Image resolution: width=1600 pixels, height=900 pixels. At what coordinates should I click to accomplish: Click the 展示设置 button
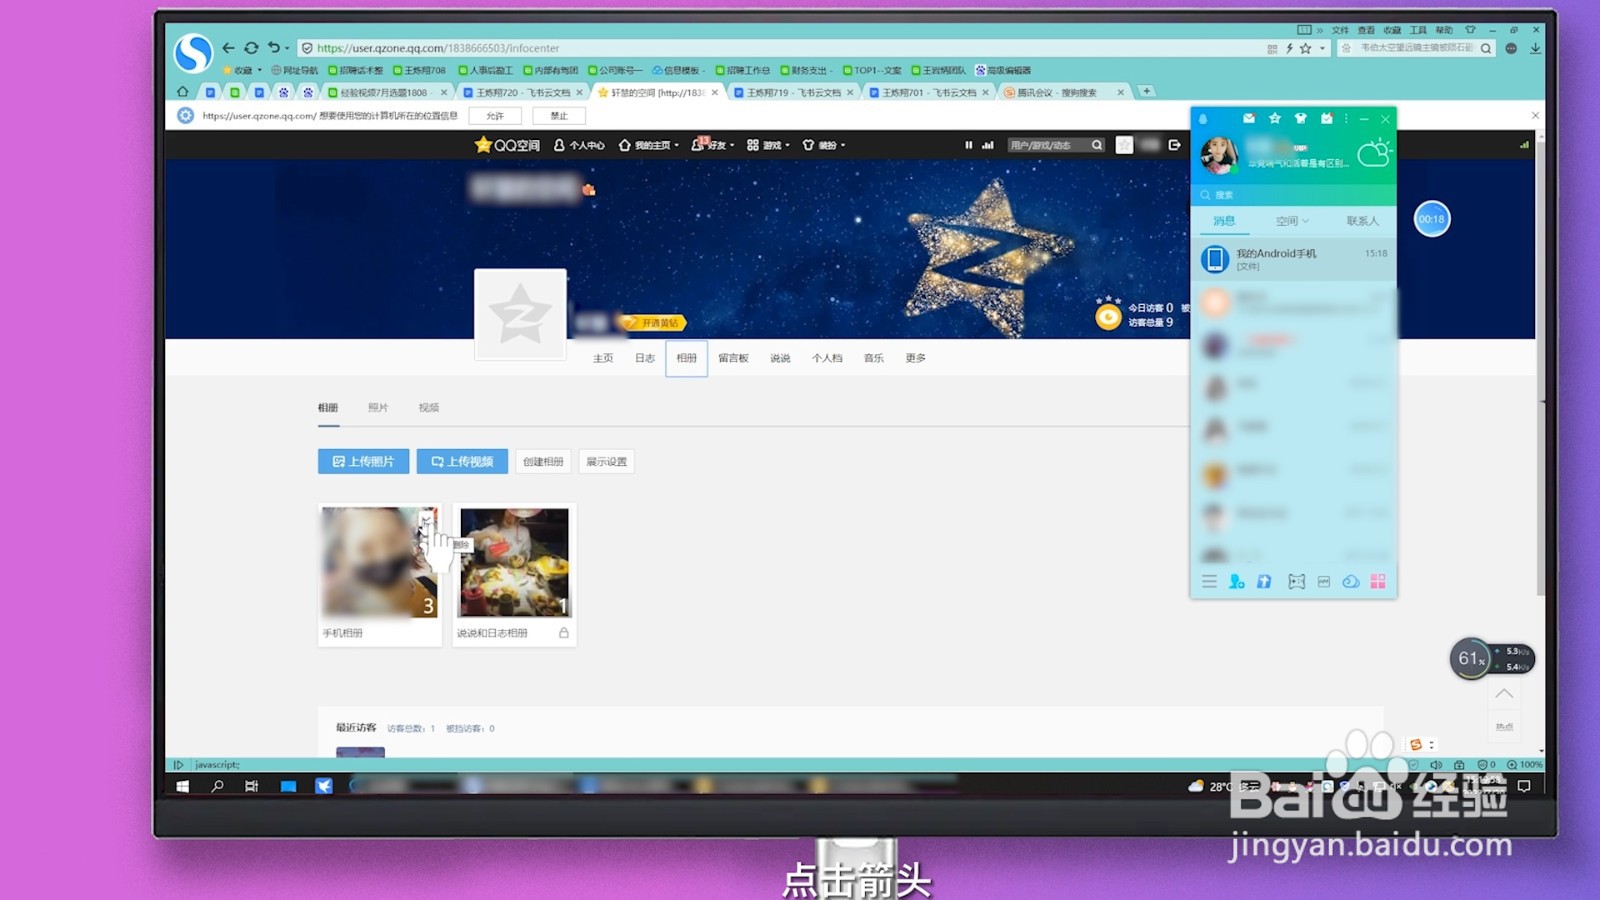606,461
